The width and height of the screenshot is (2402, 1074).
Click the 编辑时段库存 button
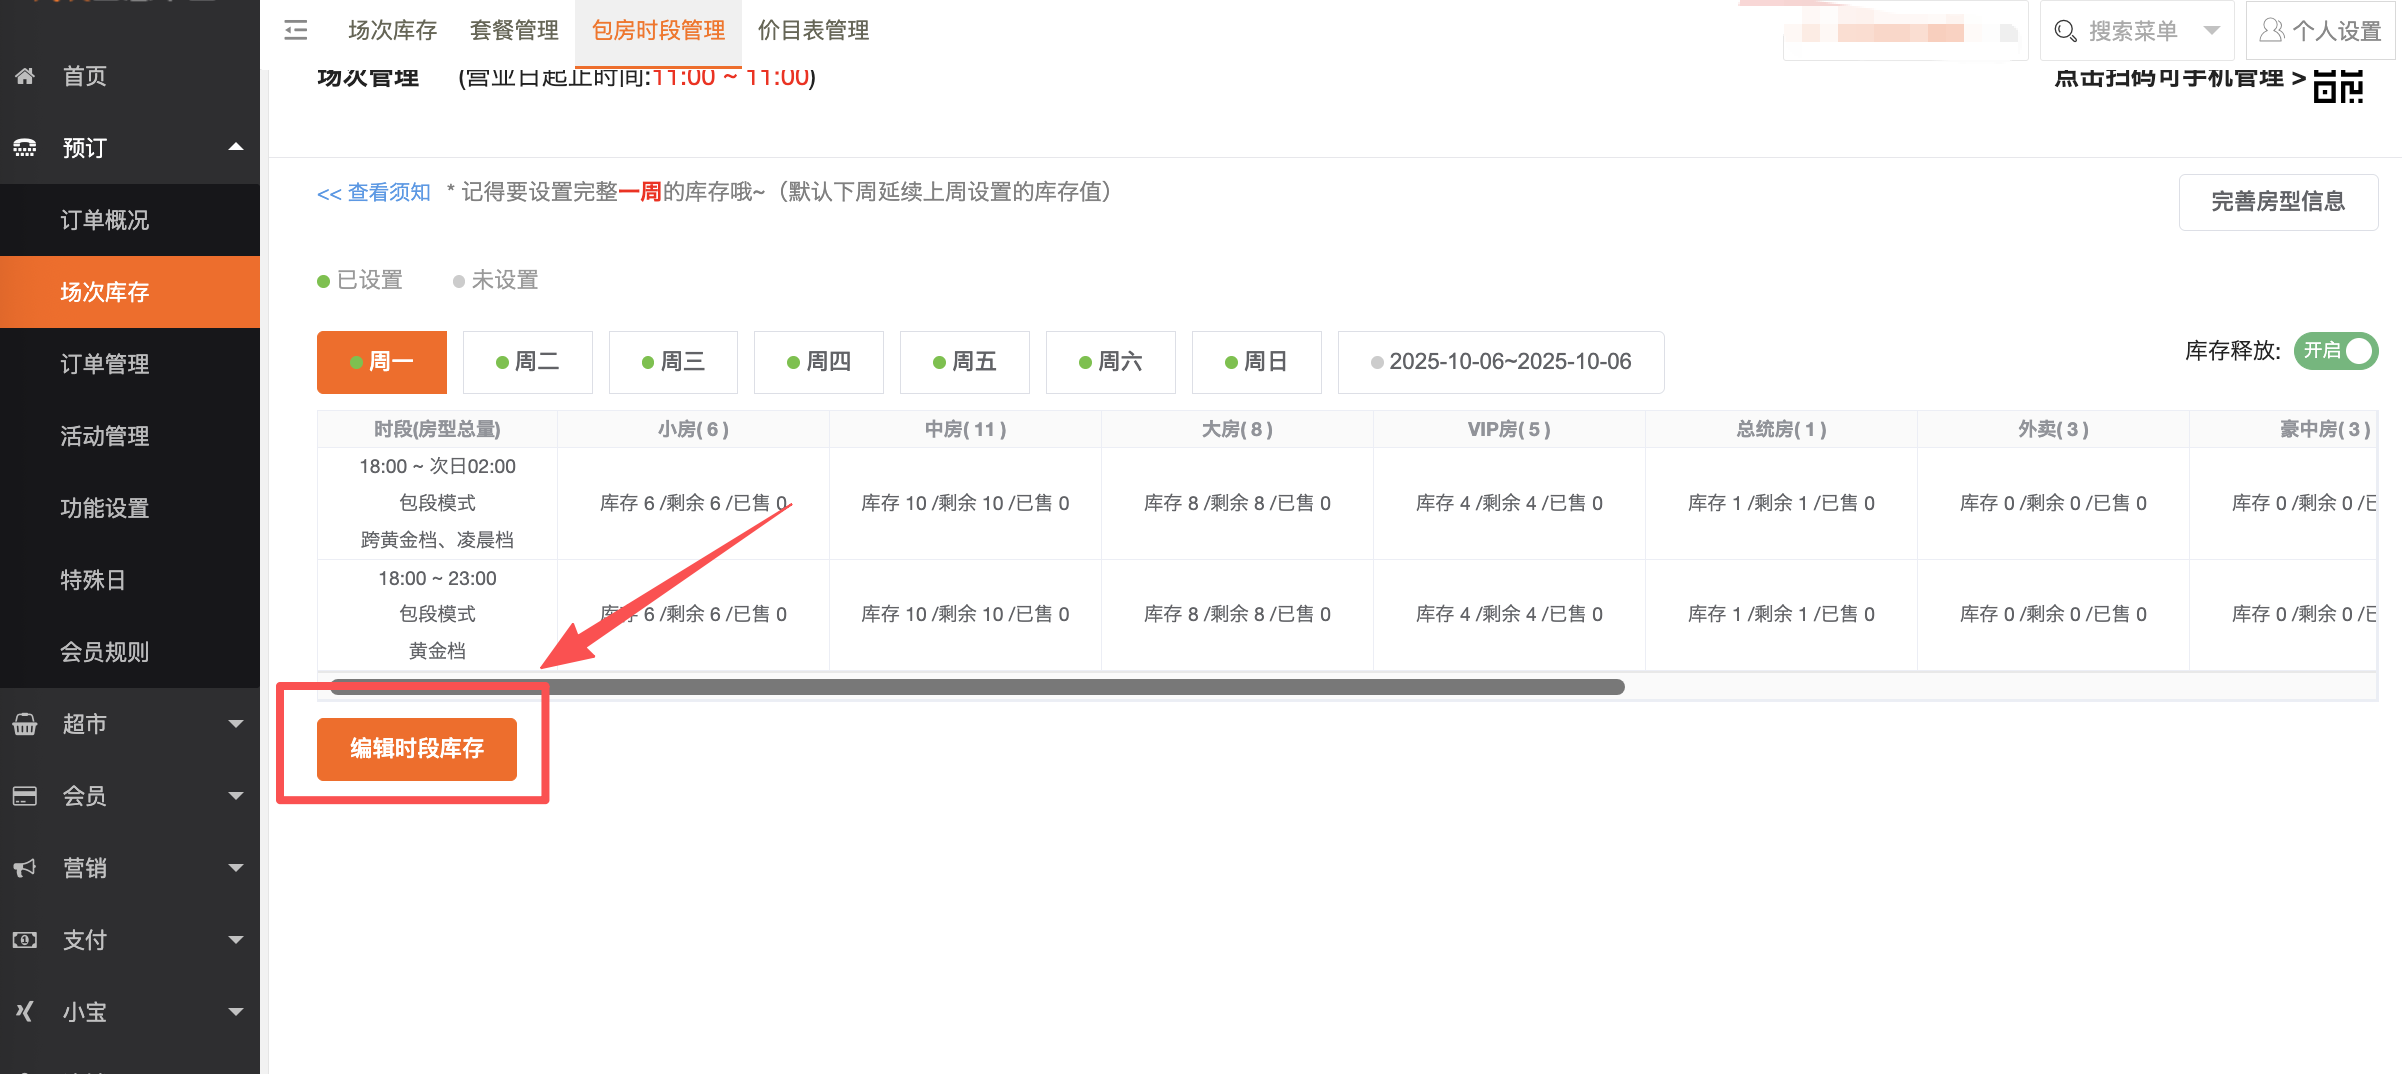coord(417,748)
